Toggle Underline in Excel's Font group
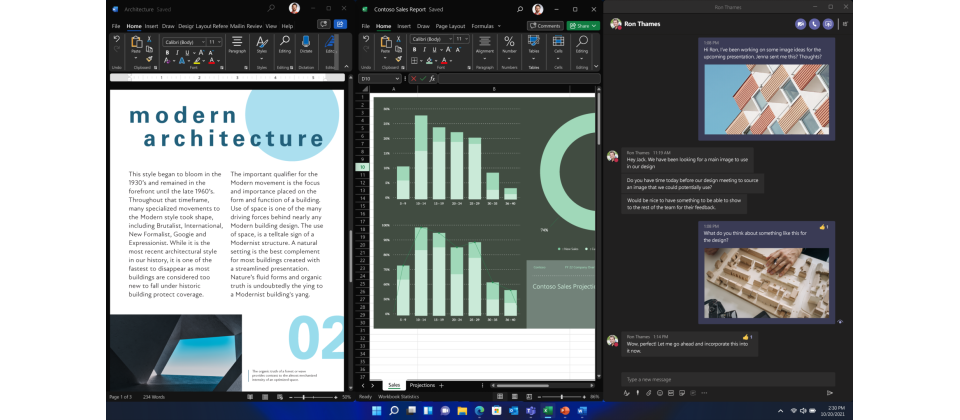 (434, 50)
